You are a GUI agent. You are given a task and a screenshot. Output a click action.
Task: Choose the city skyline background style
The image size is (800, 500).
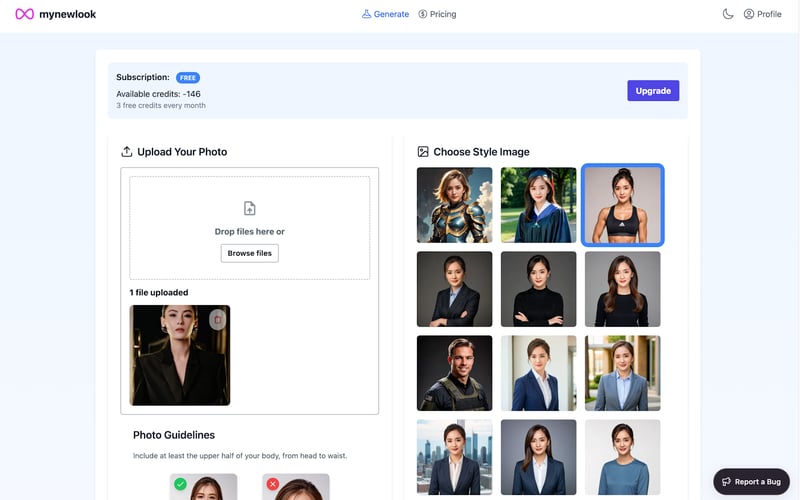pyautogui.click(x=455, y=457)
